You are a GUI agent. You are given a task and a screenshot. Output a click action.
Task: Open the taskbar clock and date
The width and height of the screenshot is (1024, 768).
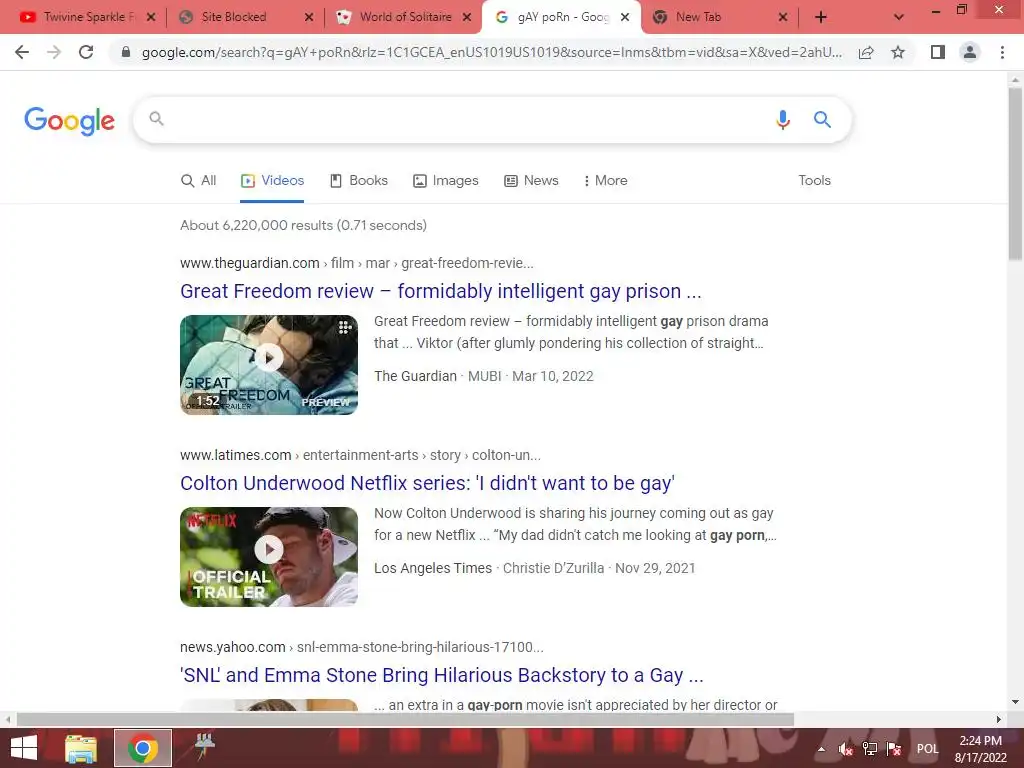click(980, 749)
